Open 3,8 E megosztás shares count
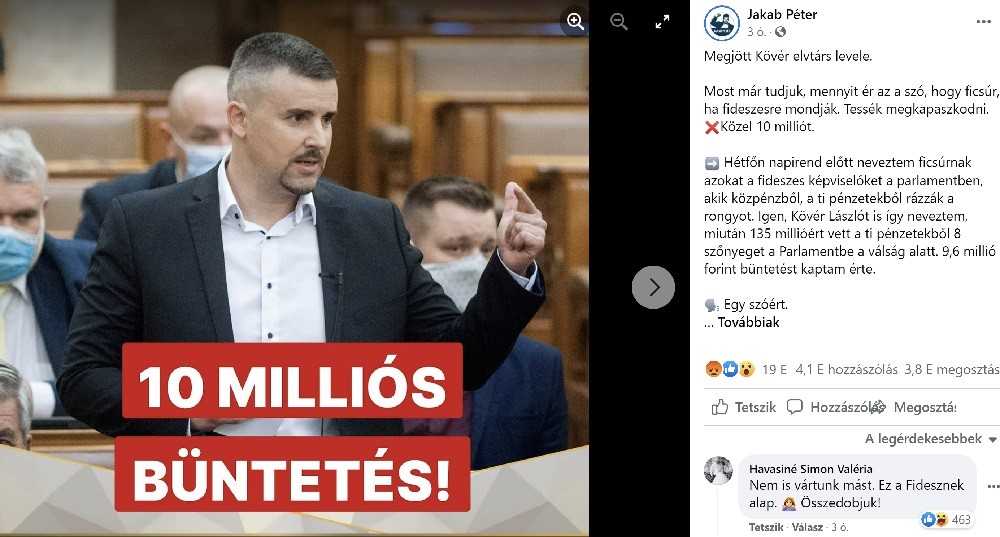Viewport: 1000px width, 537px height. pos(951,369)
